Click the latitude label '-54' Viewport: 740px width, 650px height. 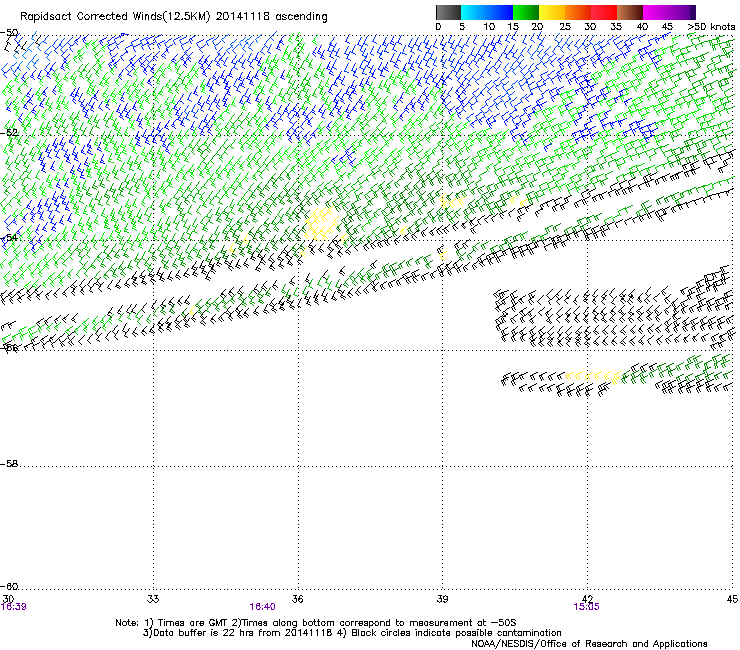9,237
